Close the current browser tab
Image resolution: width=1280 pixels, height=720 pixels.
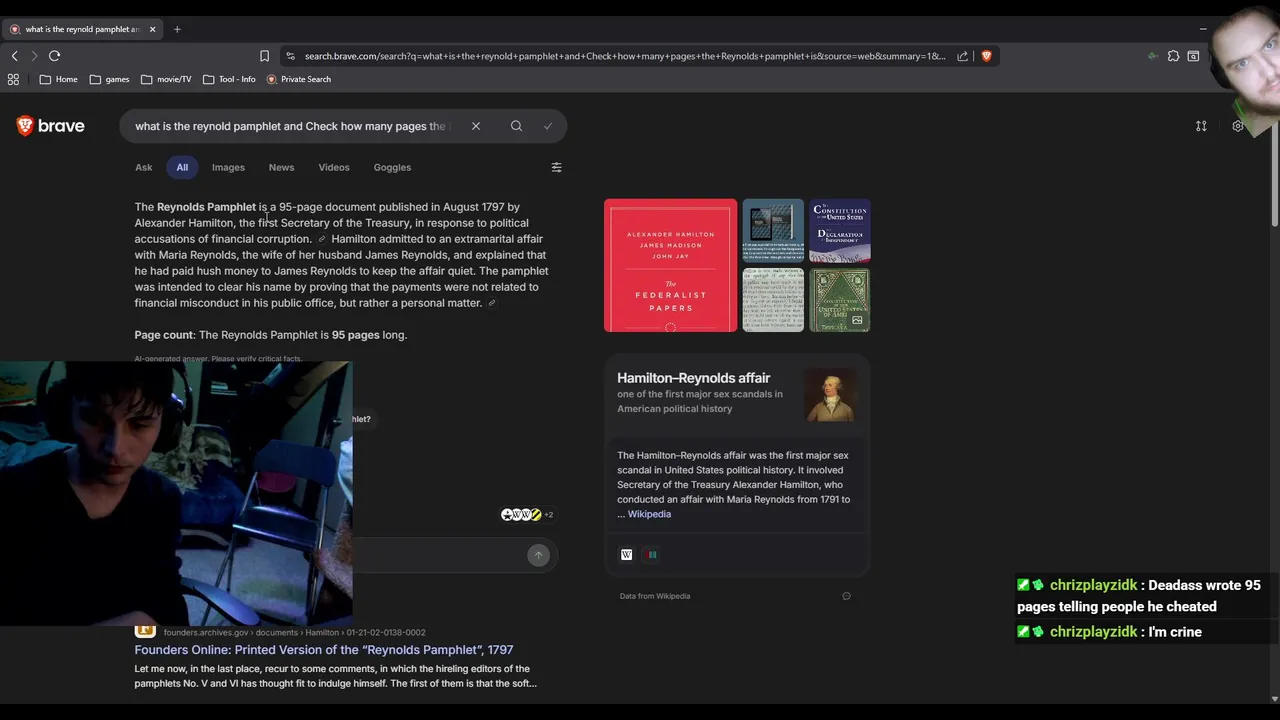(x=152, y=29)
